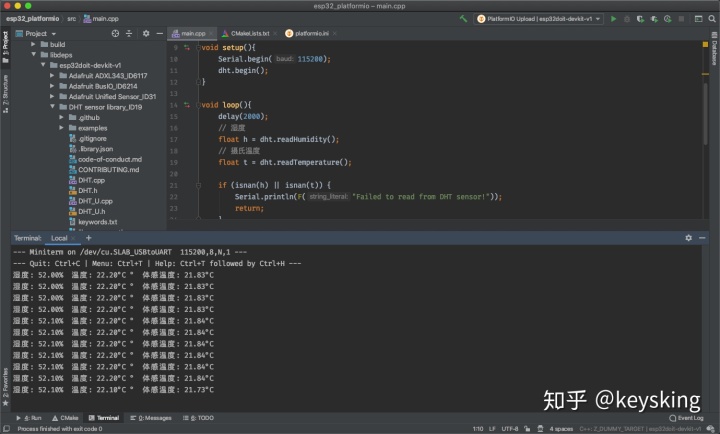Expand Adafruit ADXL343_ID6117 folder
The image size is (720, 434).
click(52, 75)
